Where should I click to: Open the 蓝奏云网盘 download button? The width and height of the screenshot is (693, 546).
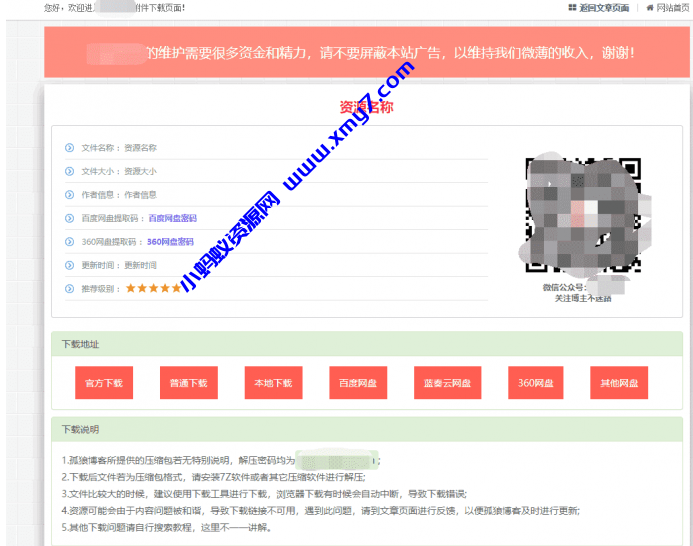(x=447, y=383)
